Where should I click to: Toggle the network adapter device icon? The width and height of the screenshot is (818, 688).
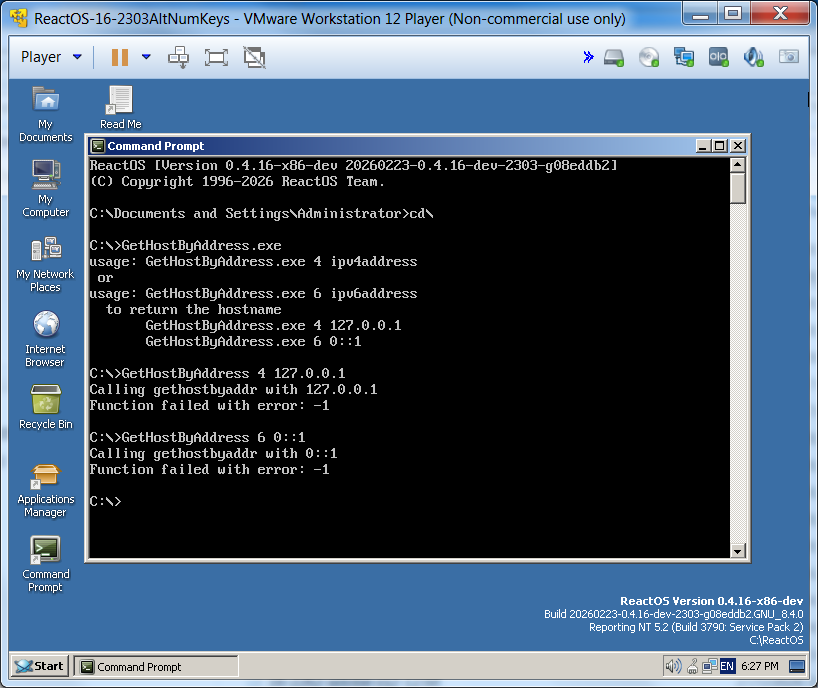point(684,58)
